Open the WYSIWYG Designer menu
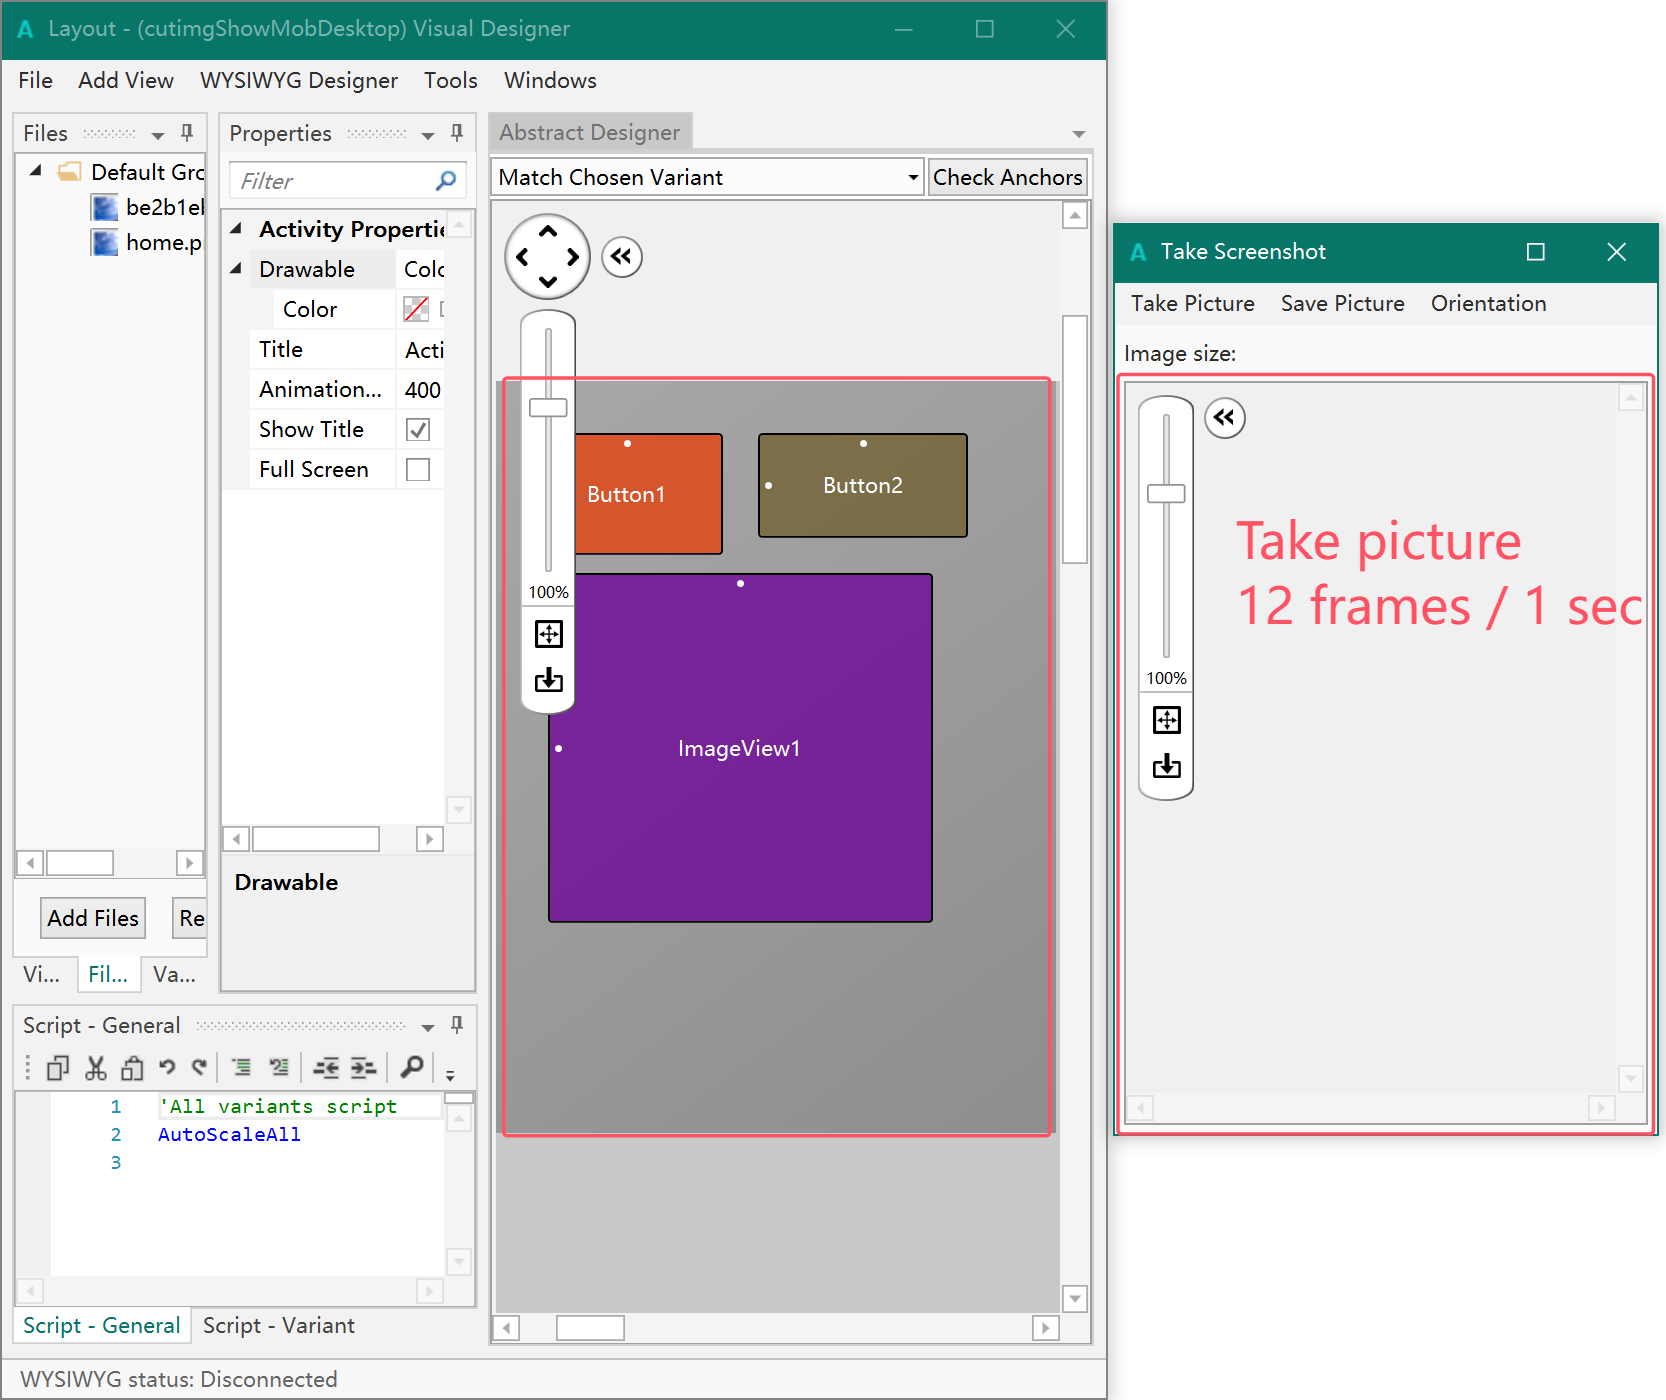Screen dimensions: 1666x1400 tap(298, 81)
